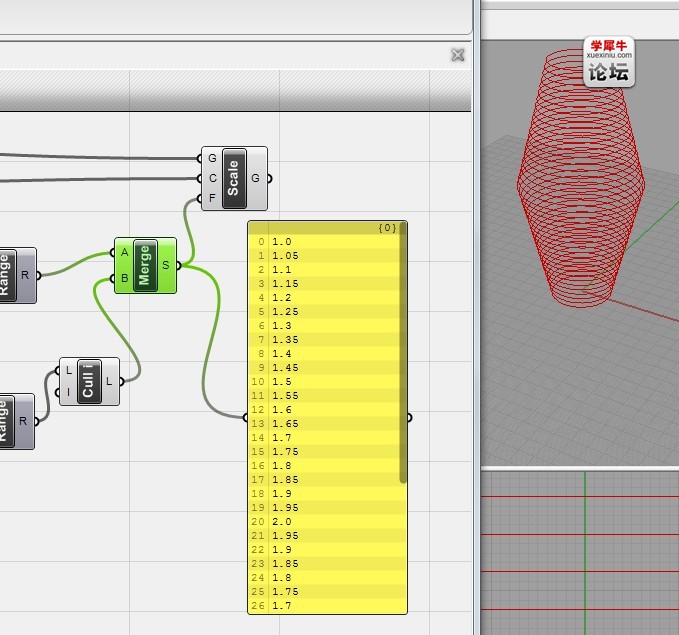This screenshot has height=635, width=679.
Task: Select panel row 23 value 1.85
Action: 327,564
